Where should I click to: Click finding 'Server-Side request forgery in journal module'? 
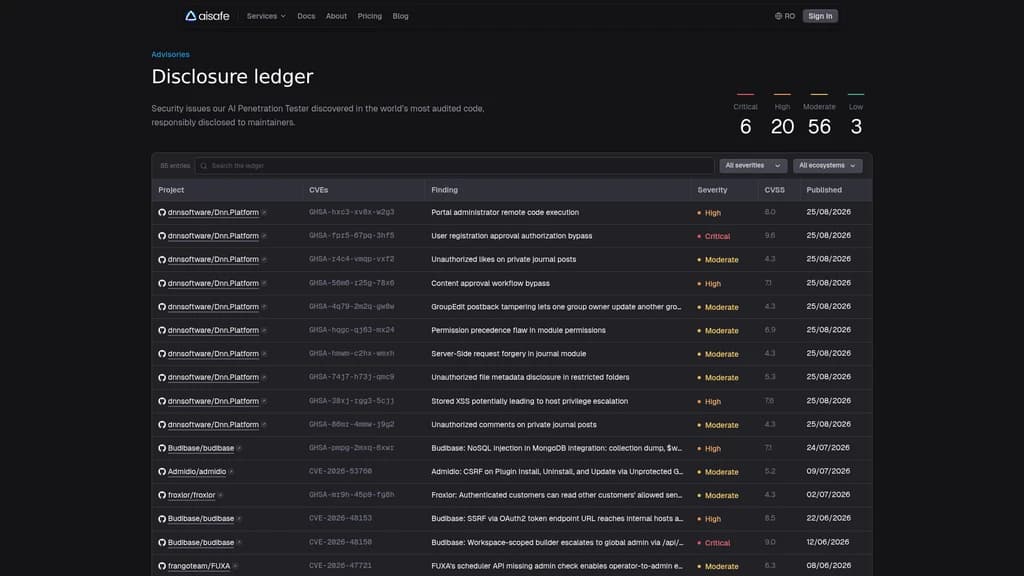pyautogui.click(x=509, y=354)
